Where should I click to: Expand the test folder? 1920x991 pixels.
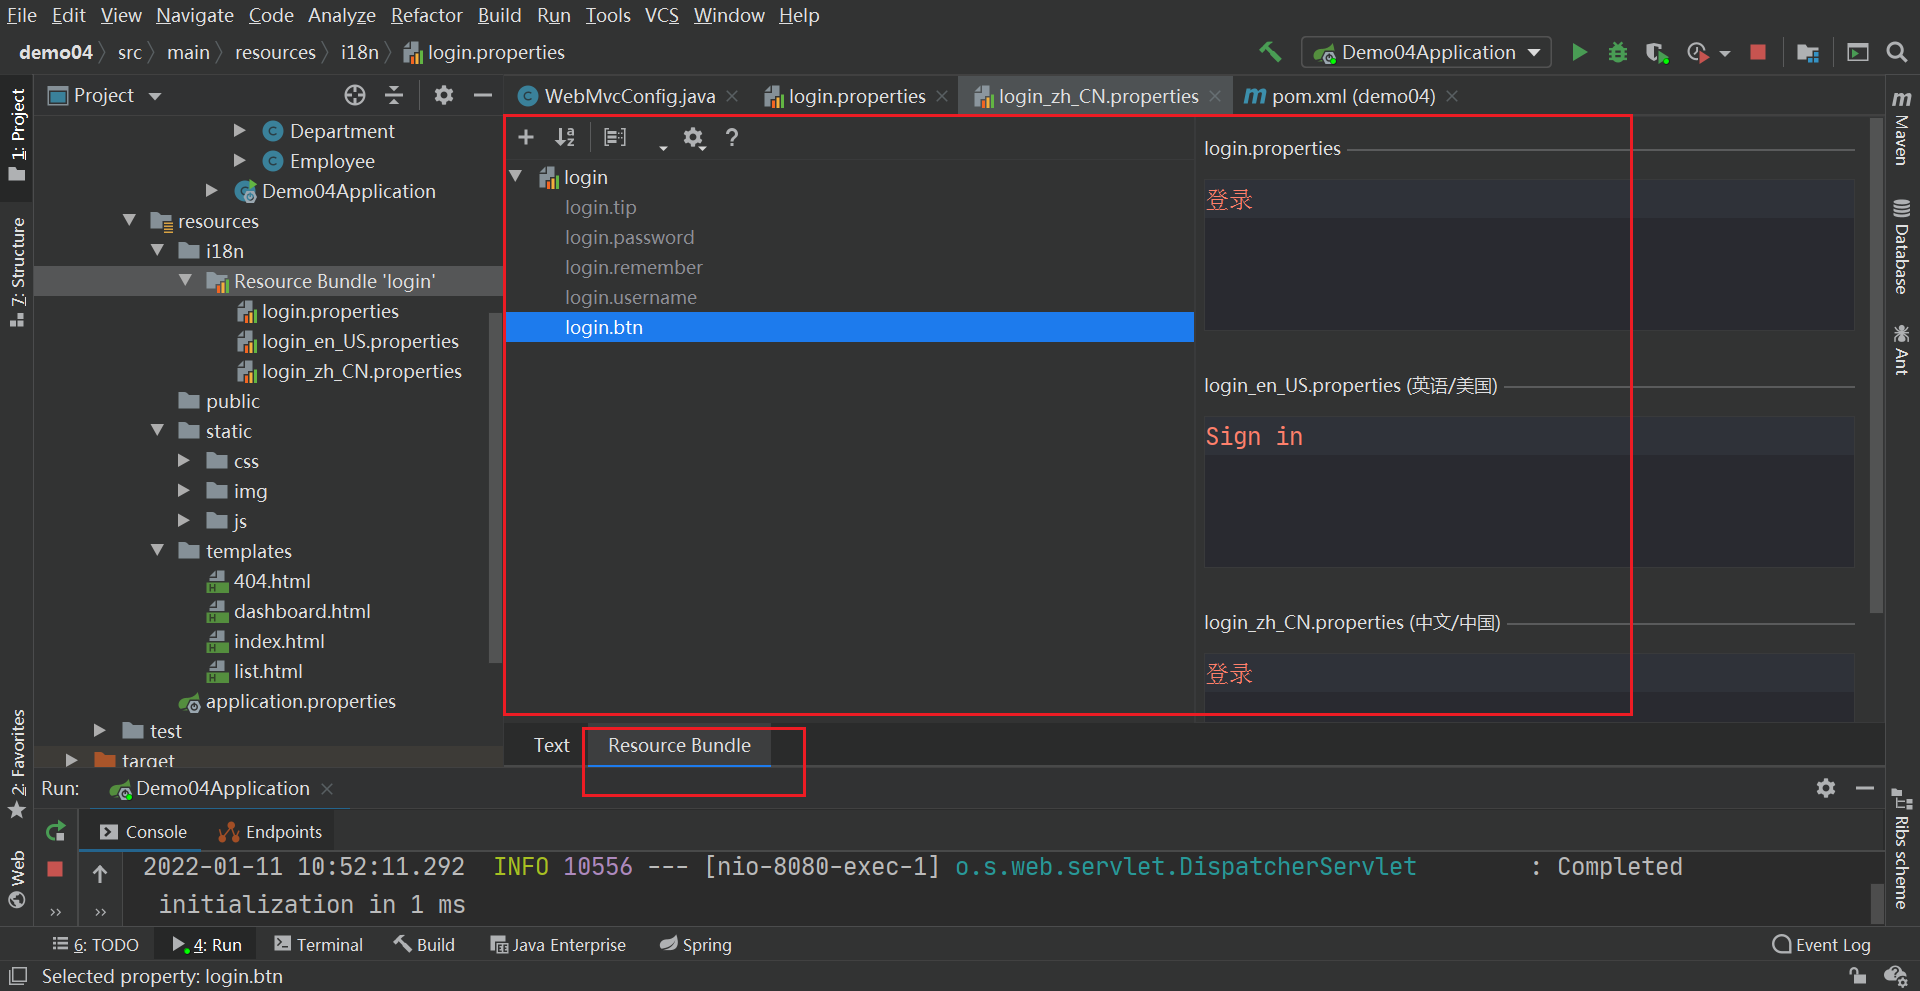pyautogui.click(x=100, y=730)
